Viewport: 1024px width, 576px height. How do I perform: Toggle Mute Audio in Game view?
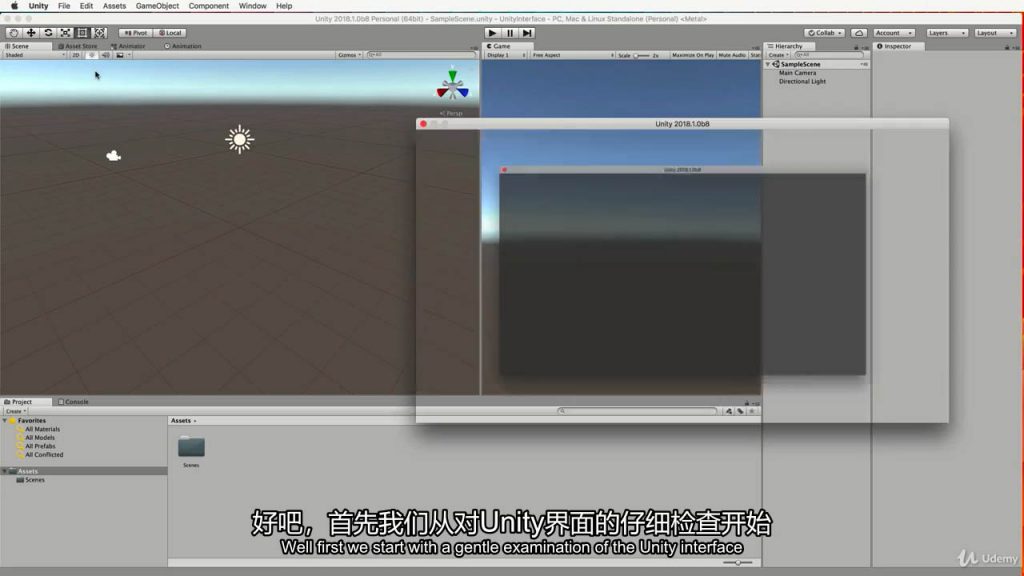pos(732,56)
